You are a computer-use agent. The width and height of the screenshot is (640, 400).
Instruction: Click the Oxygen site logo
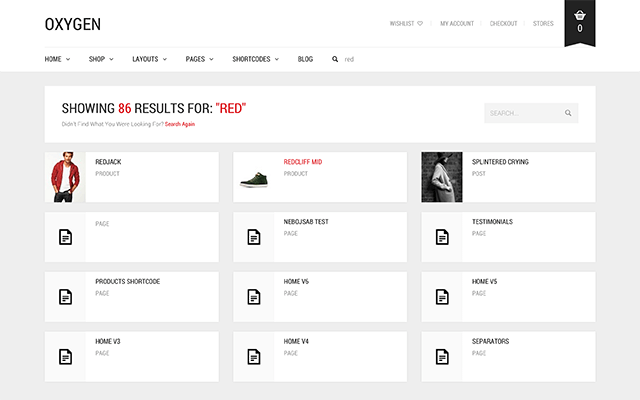(73, 24)
